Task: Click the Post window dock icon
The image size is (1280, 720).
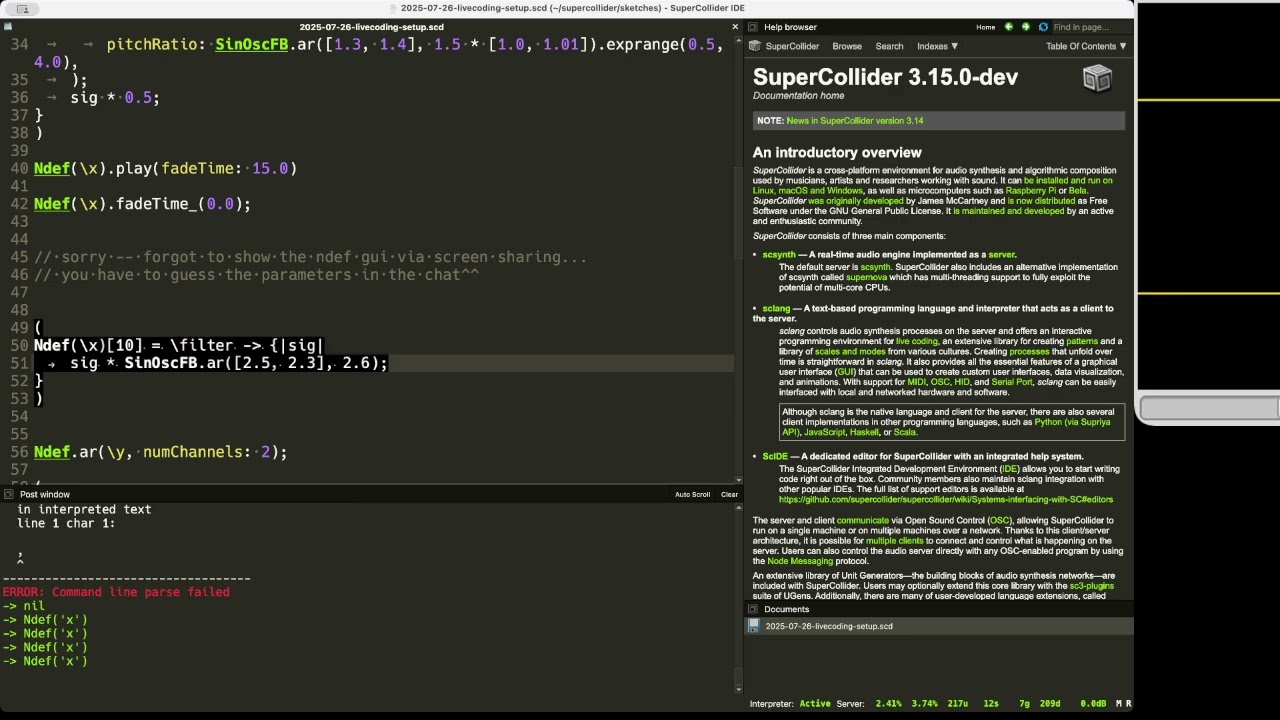Action: click(7, 494)
